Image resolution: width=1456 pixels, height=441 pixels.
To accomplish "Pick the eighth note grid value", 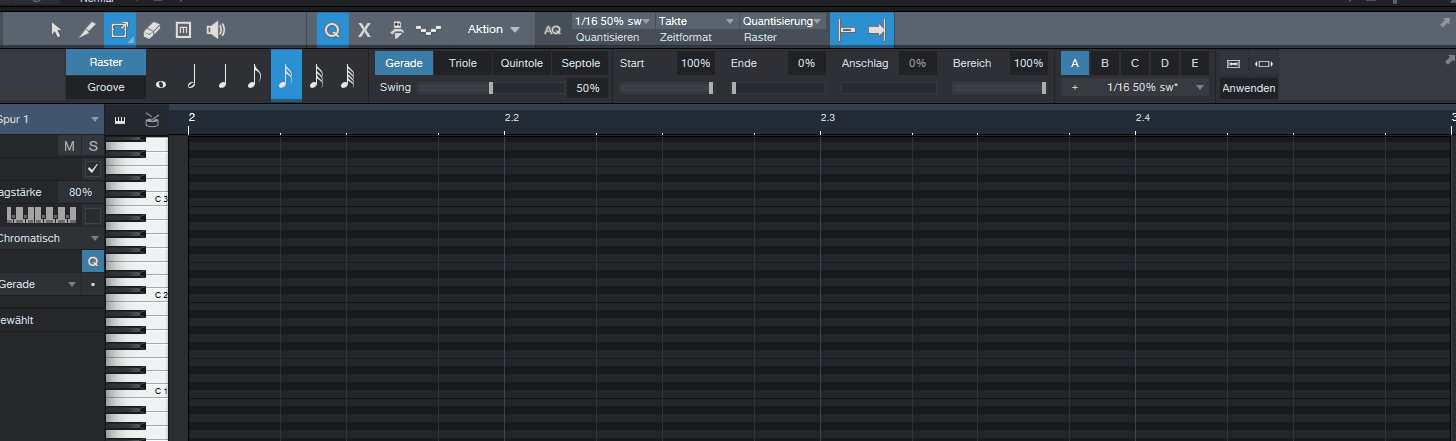I will 254,76.
